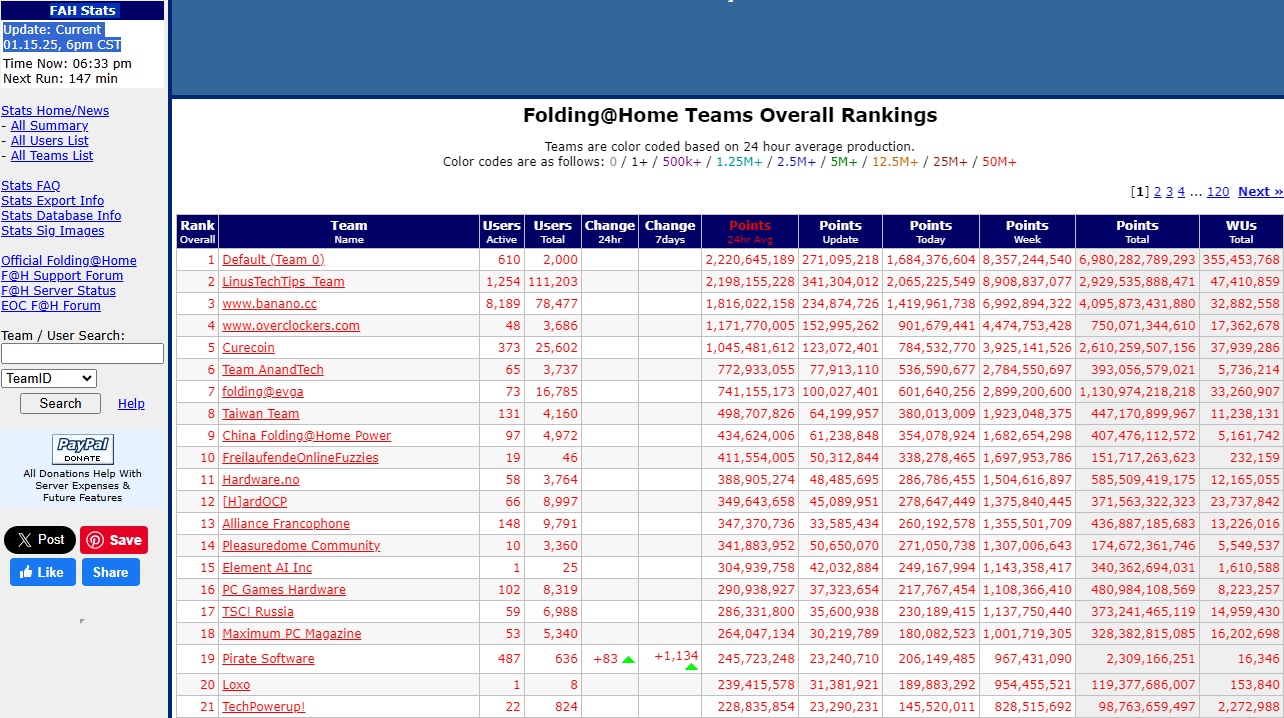This screenshot has width=1284, height=718.
Task: Jump to page 120 of rankings
Action: 1217,192
